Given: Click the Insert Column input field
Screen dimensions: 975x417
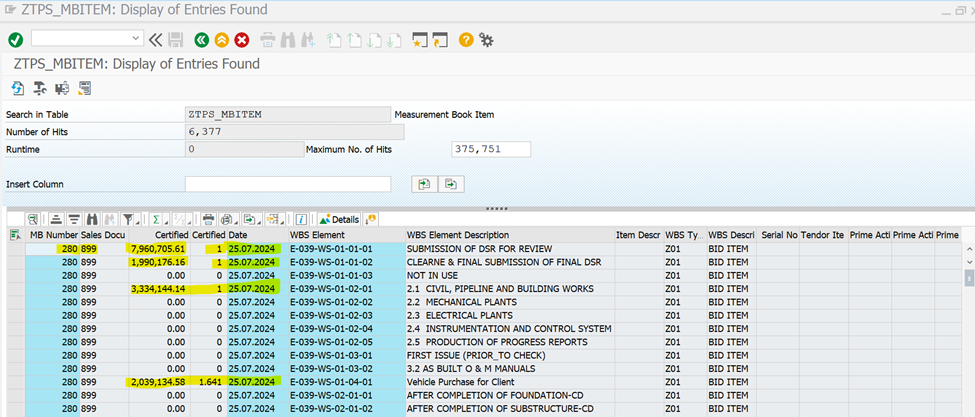Looking at the screenshot, I should tap(288, 184).
